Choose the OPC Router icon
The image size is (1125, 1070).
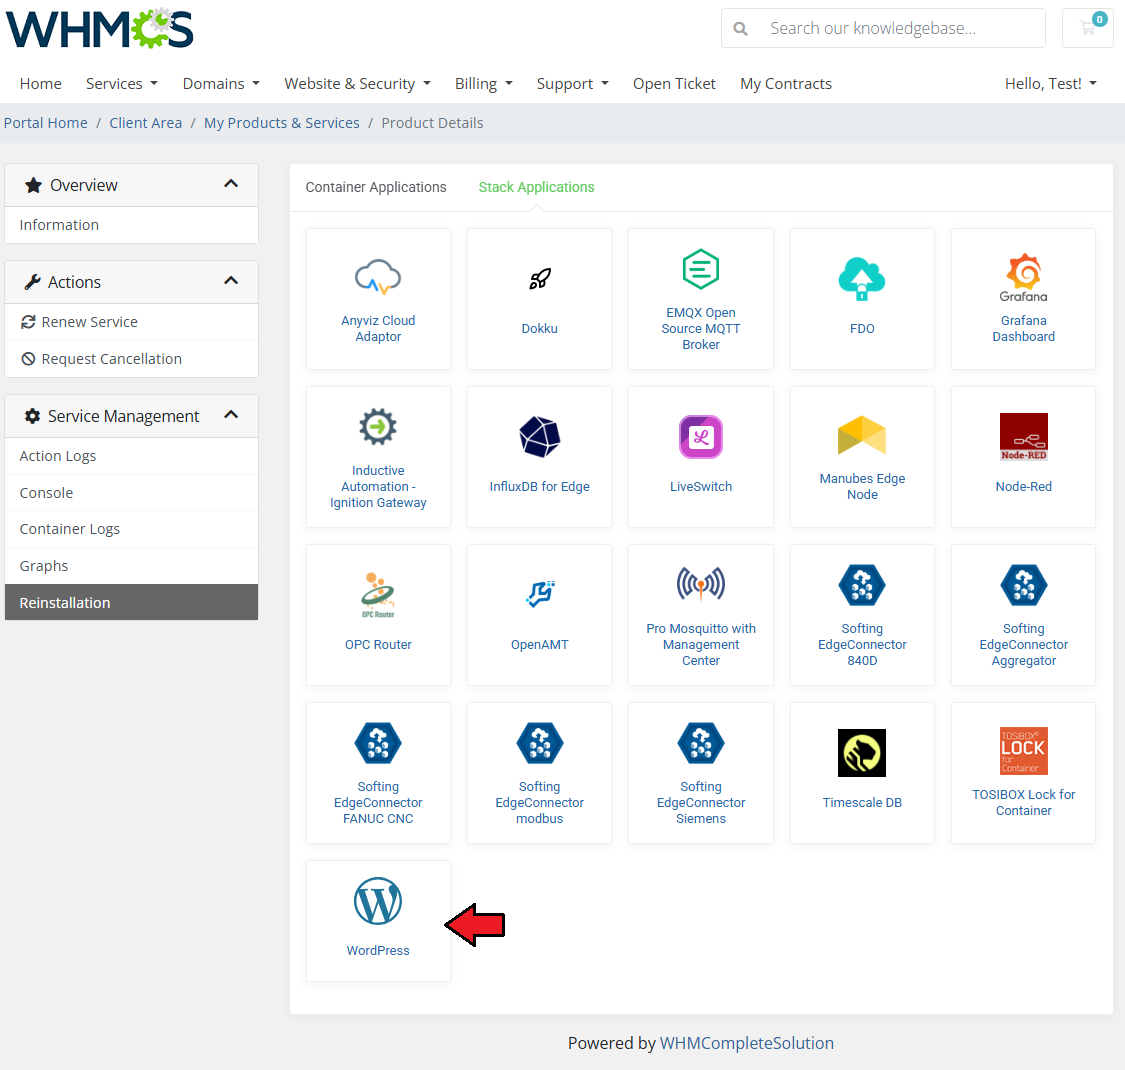coord(377,594)
